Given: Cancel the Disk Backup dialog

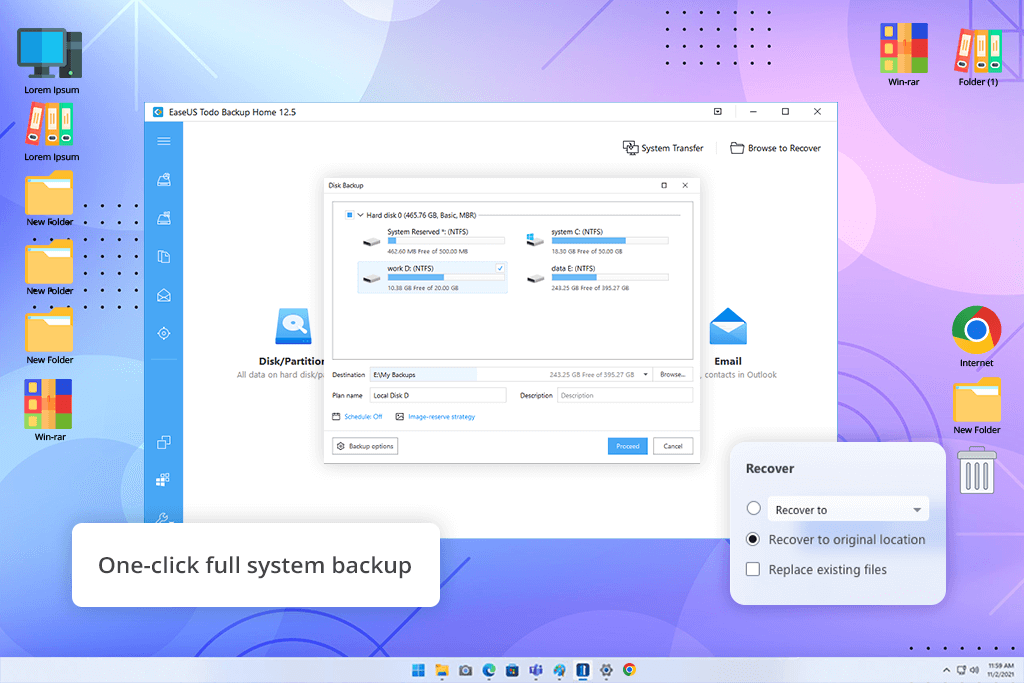Looking at the screenshot, I should point(673,446).
